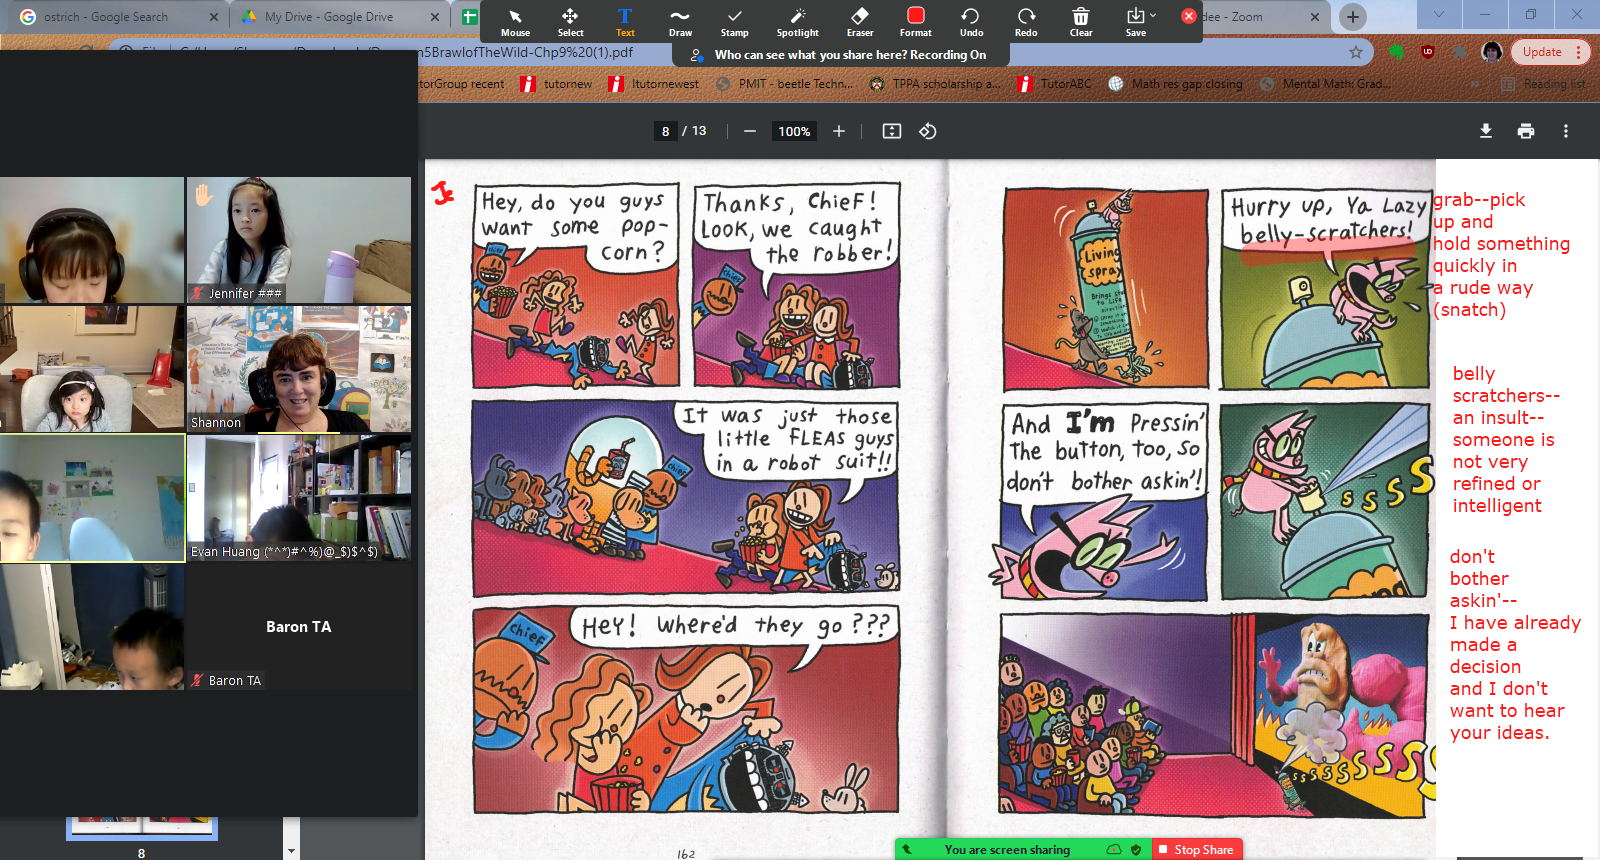Viewport: 1600px width, 860px height.
Task: Select Shannon's video tile
Action: 299,369
